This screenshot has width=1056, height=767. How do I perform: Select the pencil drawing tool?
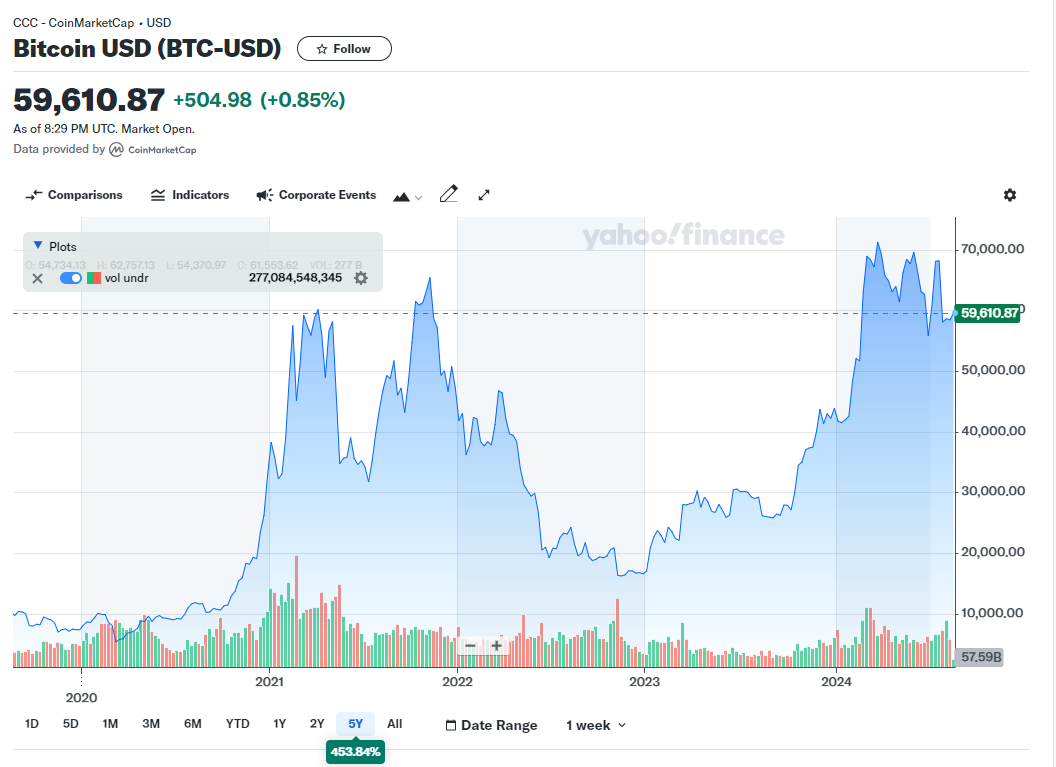coord(449,195)
